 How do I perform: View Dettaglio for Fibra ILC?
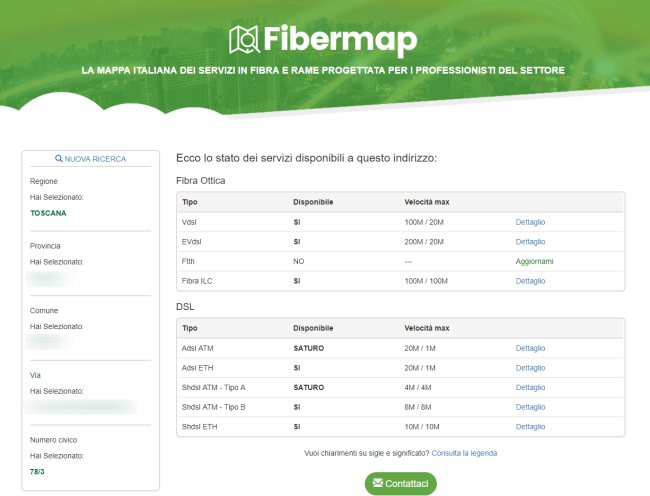pyautogui.click(x=530, y=281)
